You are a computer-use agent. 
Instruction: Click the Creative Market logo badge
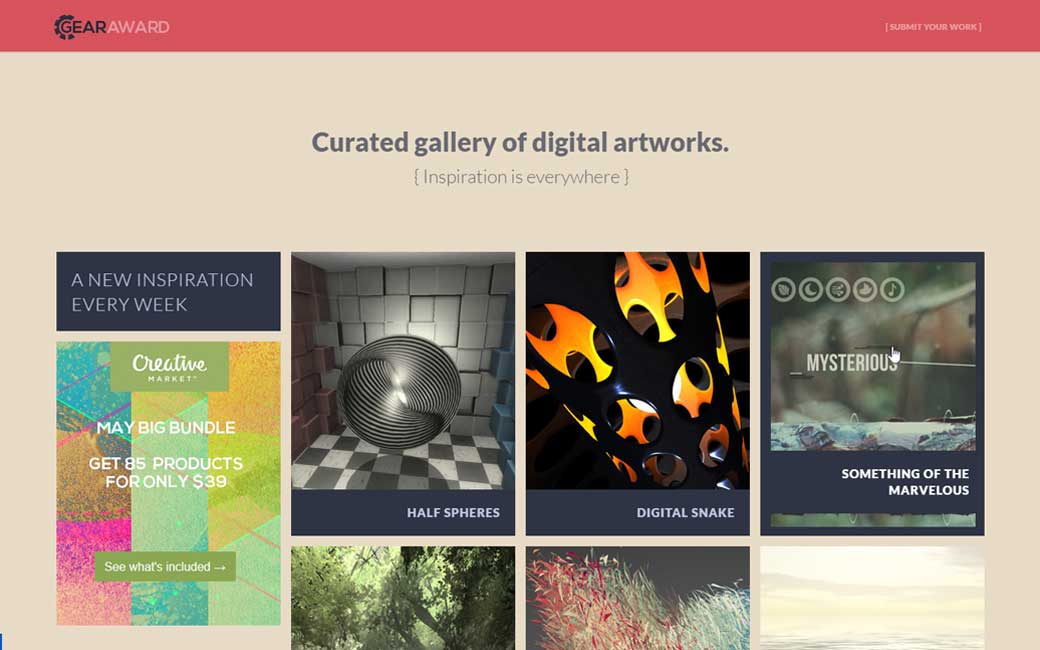click(170, 367)
